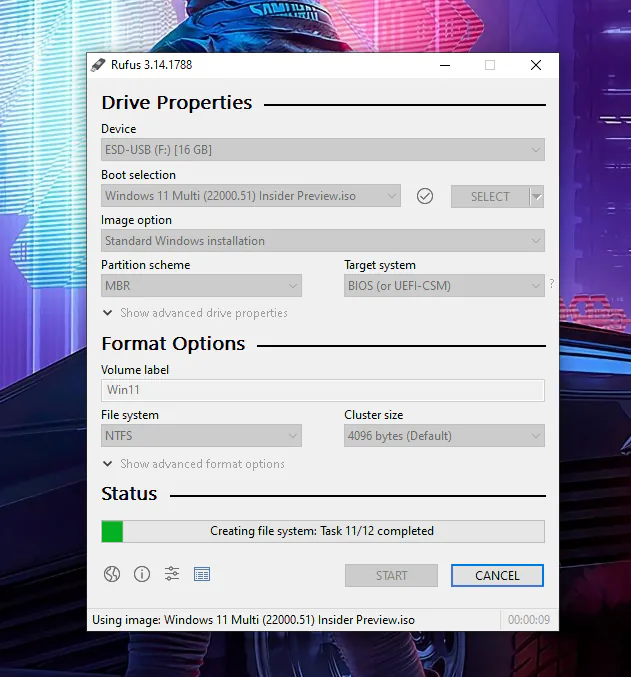Open application settings sliders icon
631x677 pixels.
(x=172, y=574)
